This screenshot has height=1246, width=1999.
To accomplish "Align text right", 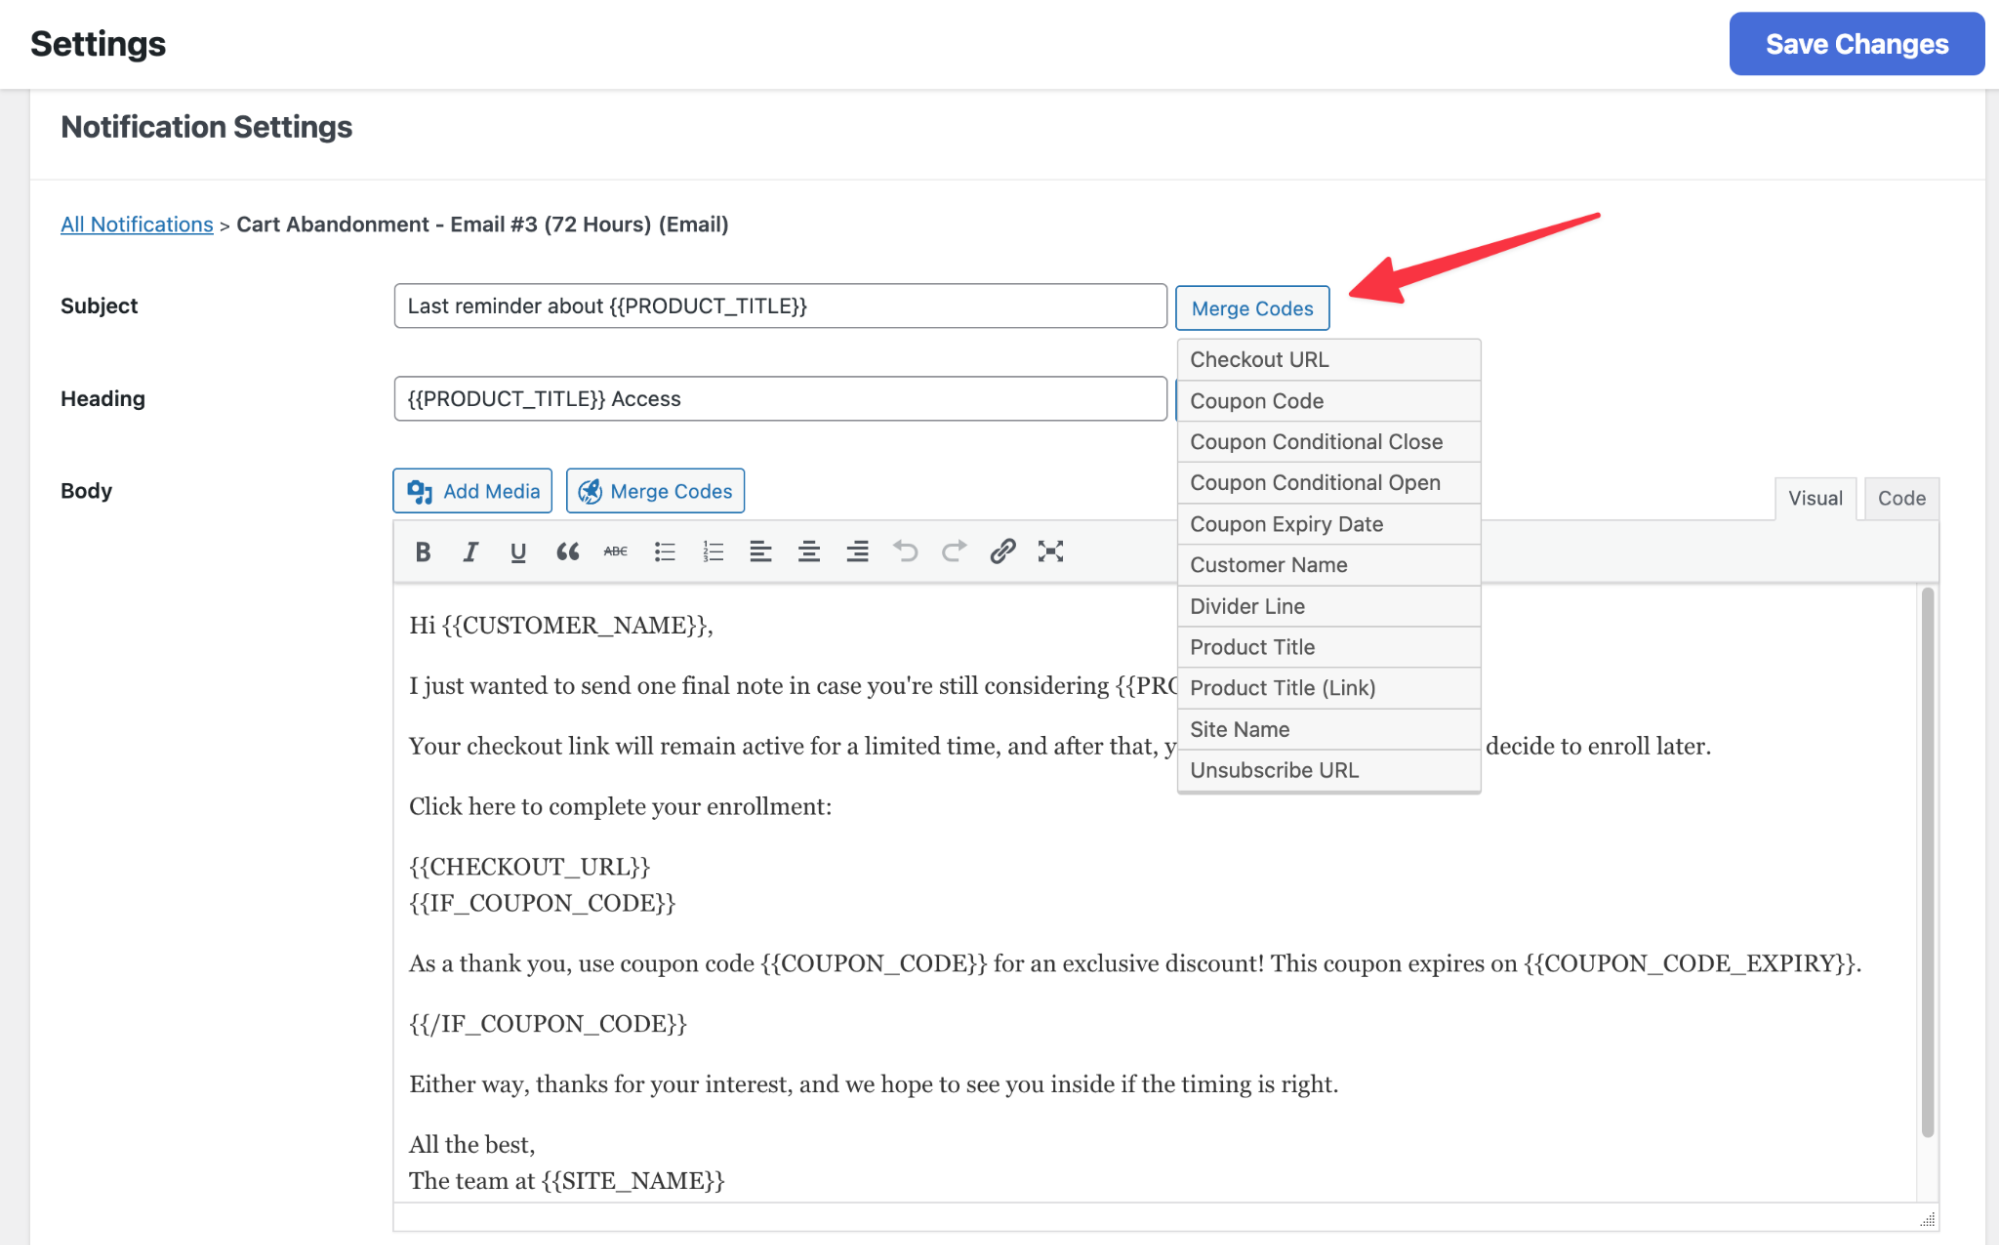I will 857,551.
